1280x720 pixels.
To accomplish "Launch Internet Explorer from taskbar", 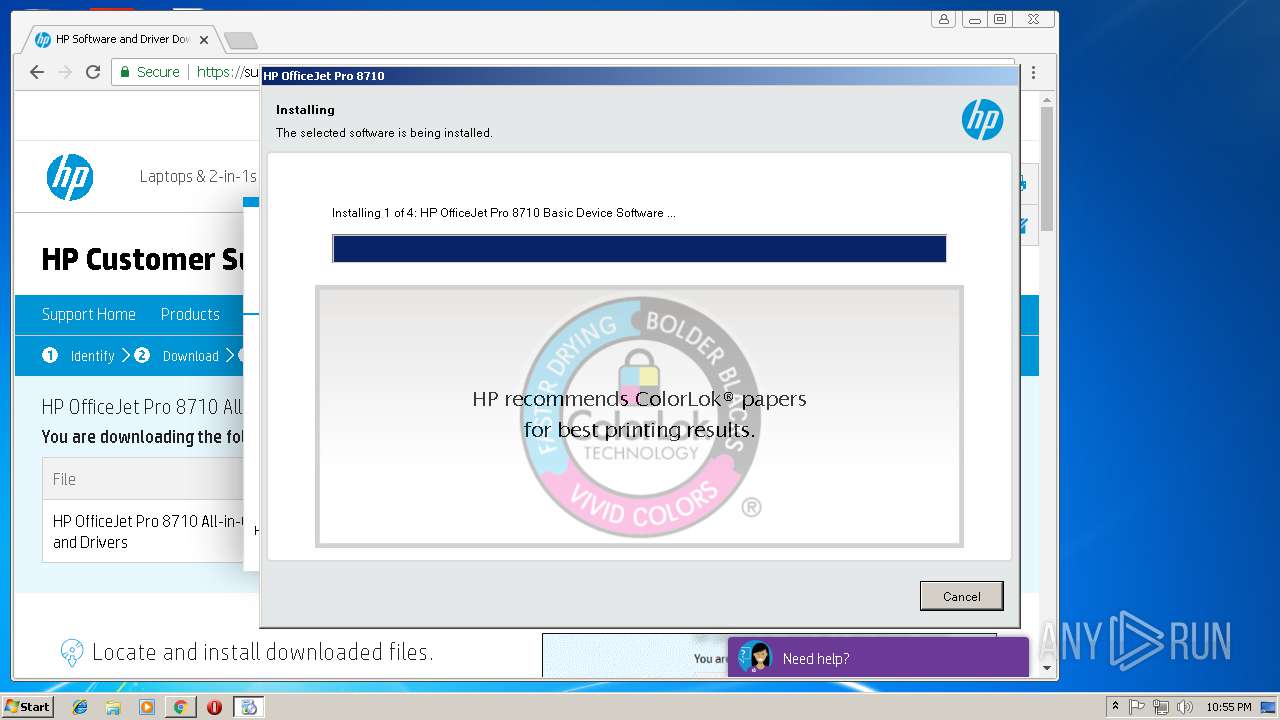I will [80, 707].
